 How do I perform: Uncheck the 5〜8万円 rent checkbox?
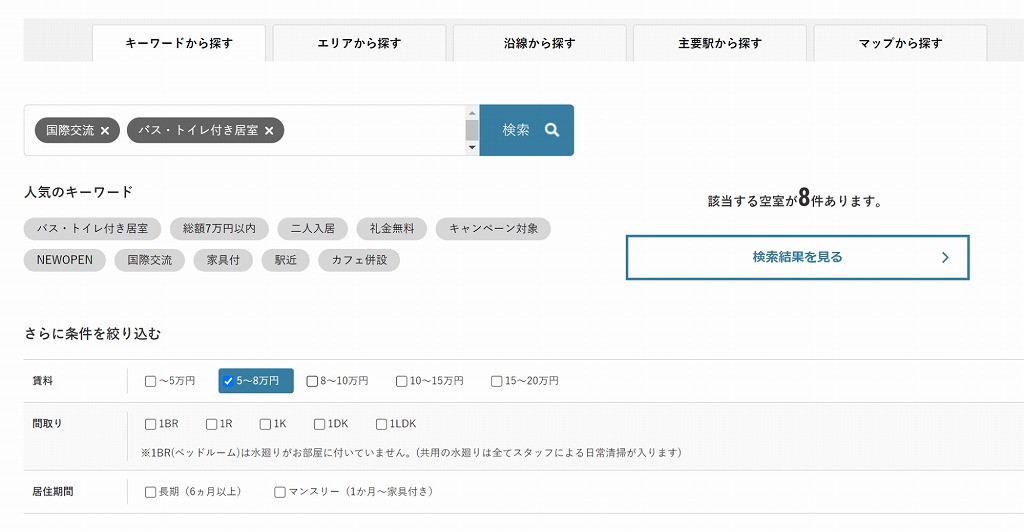(x=229, y=381)
